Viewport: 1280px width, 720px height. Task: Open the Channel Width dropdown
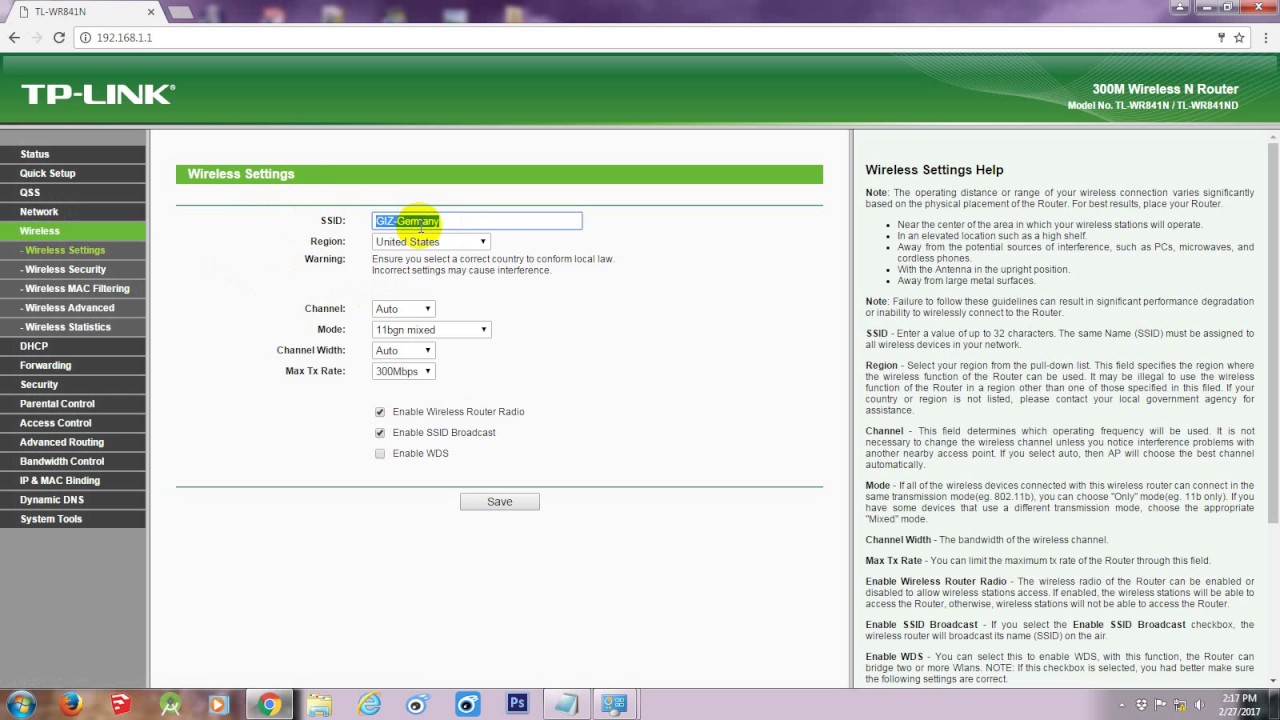pyautogui.click(x=403, y=351)
